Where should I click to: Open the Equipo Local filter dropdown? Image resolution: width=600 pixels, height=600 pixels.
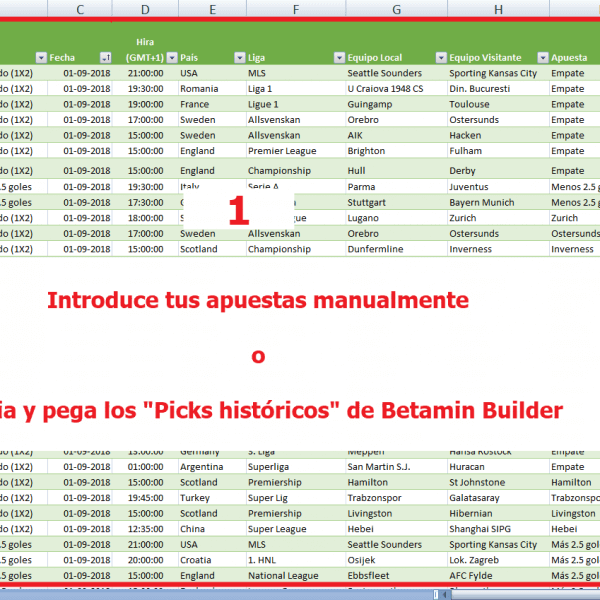click(x=441, y=57)
